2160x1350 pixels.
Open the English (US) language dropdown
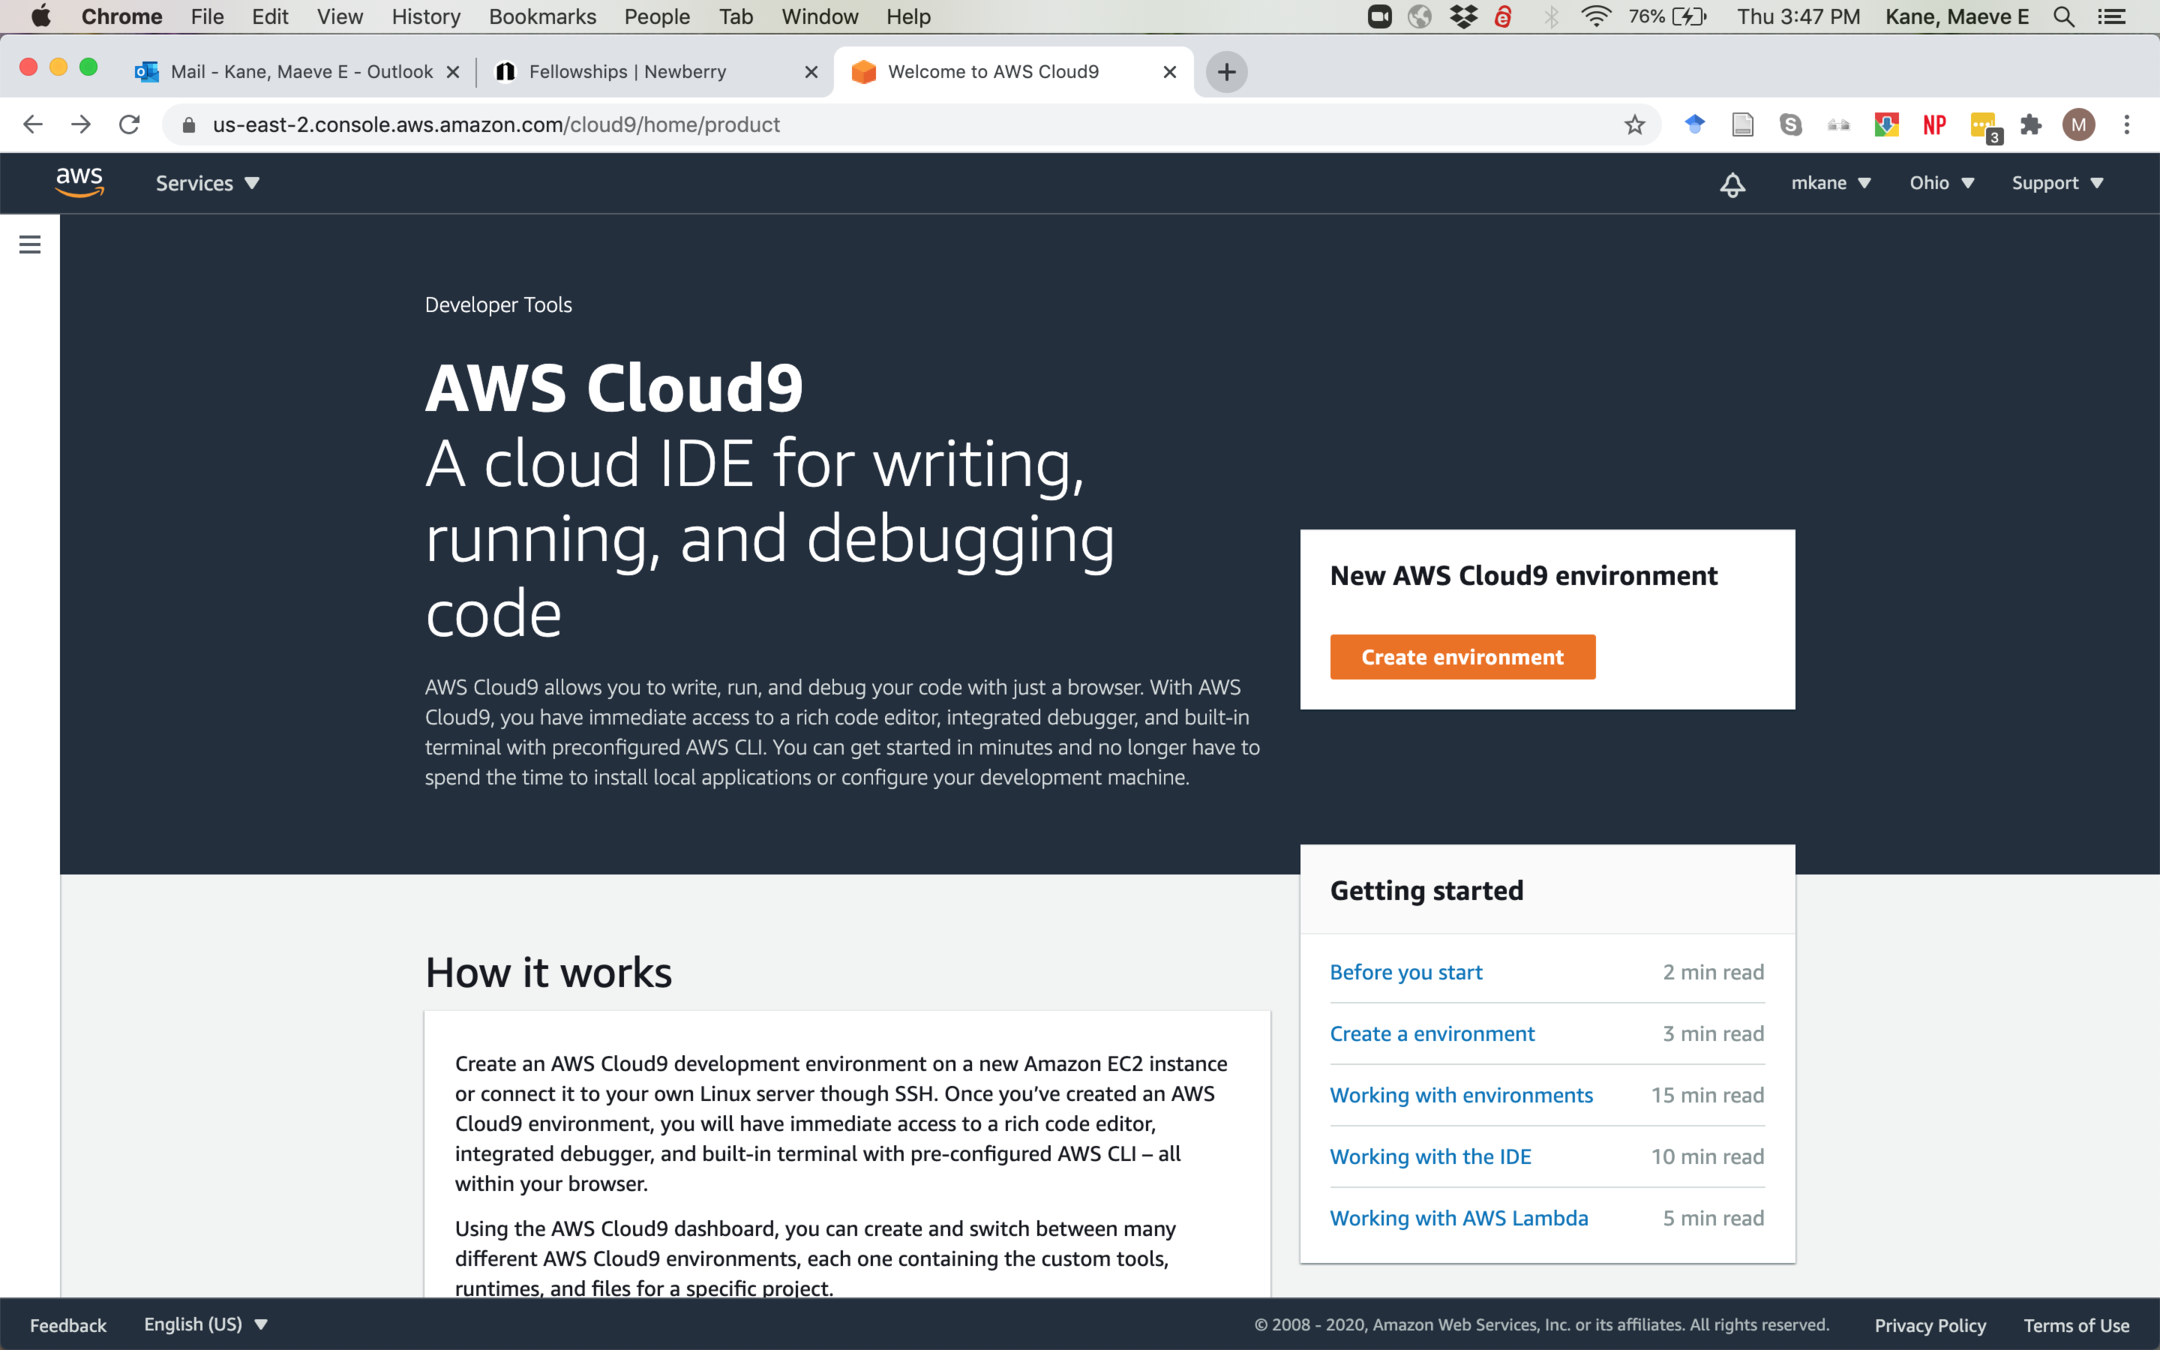(x=205, y=1324)
